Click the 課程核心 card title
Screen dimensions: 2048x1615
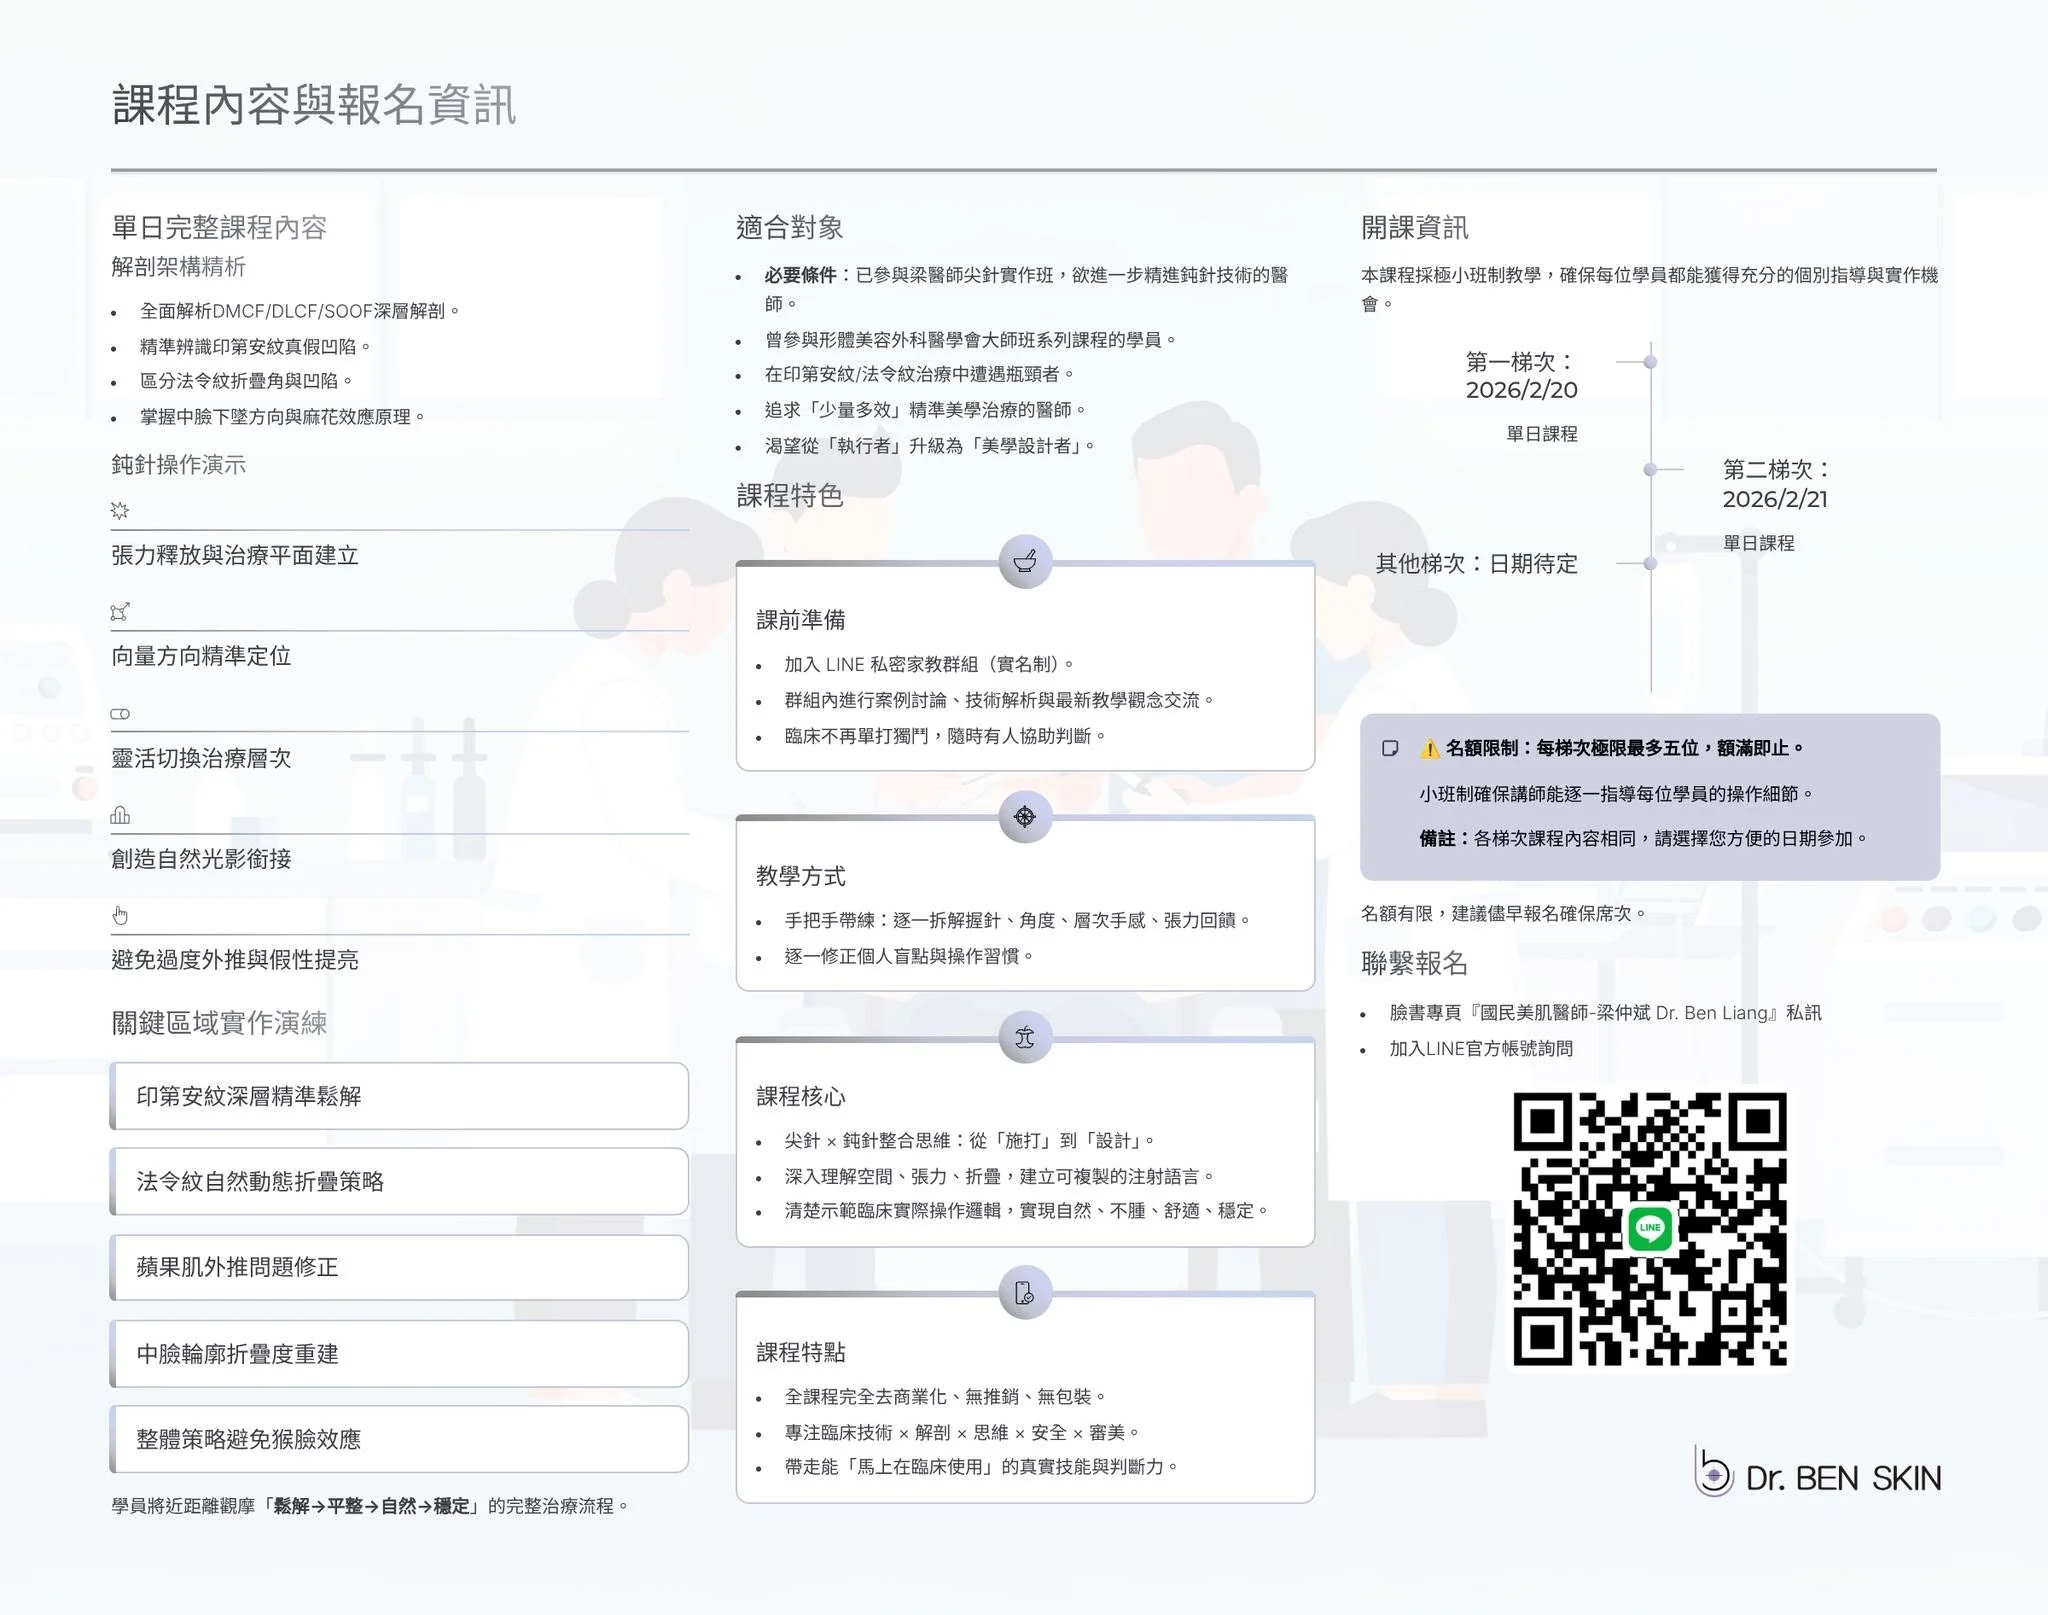tap(801, 1096)
